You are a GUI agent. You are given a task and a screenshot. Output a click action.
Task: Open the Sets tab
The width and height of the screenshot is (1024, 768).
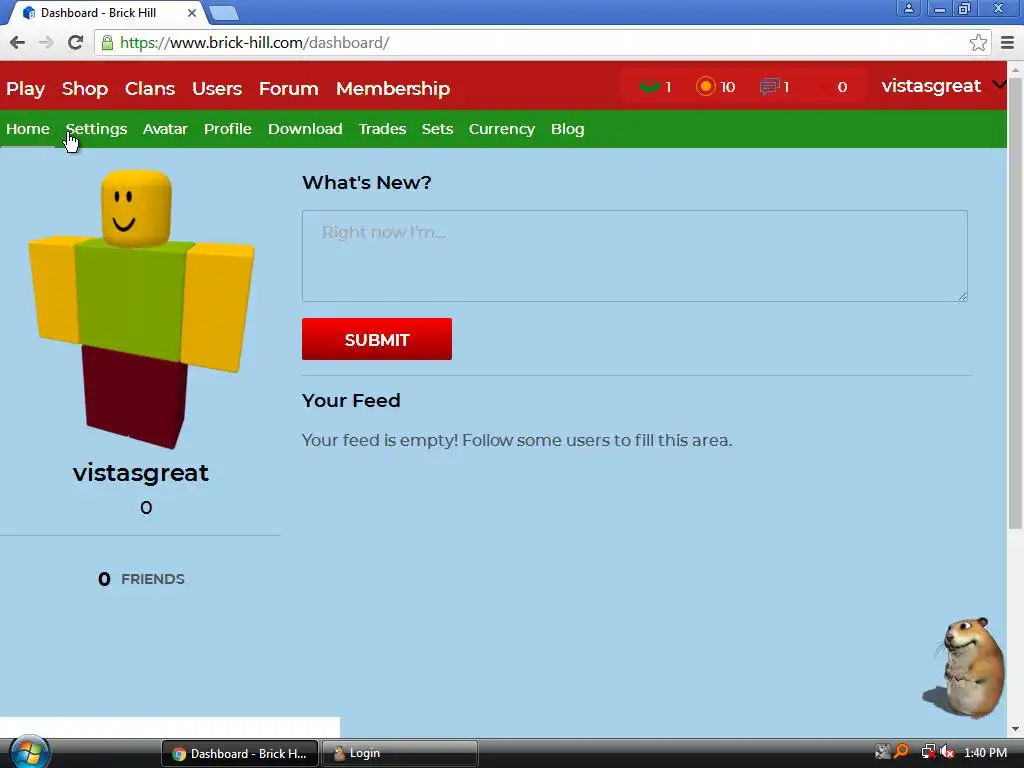[x=437, y=129]
